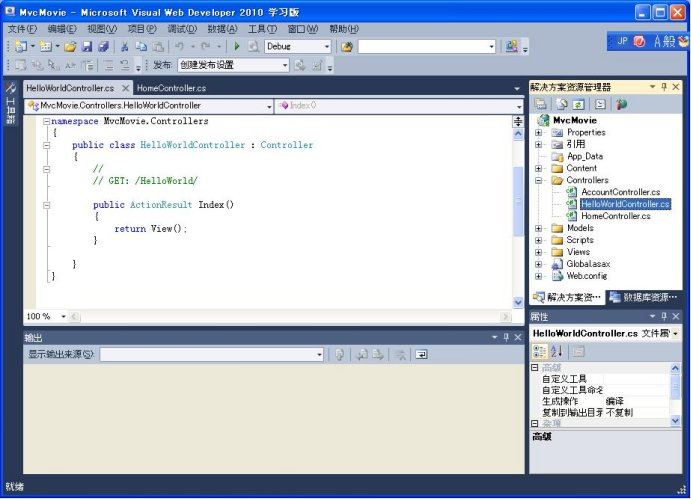
Task: Open the 调试(D) menu
Action: coord(182,29)
